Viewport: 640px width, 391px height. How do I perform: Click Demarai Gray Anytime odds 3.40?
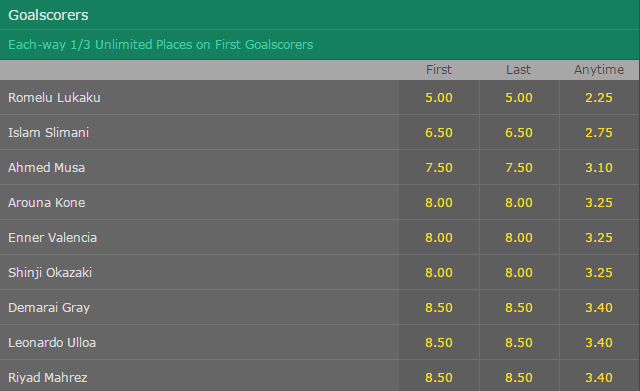point(599,307)
